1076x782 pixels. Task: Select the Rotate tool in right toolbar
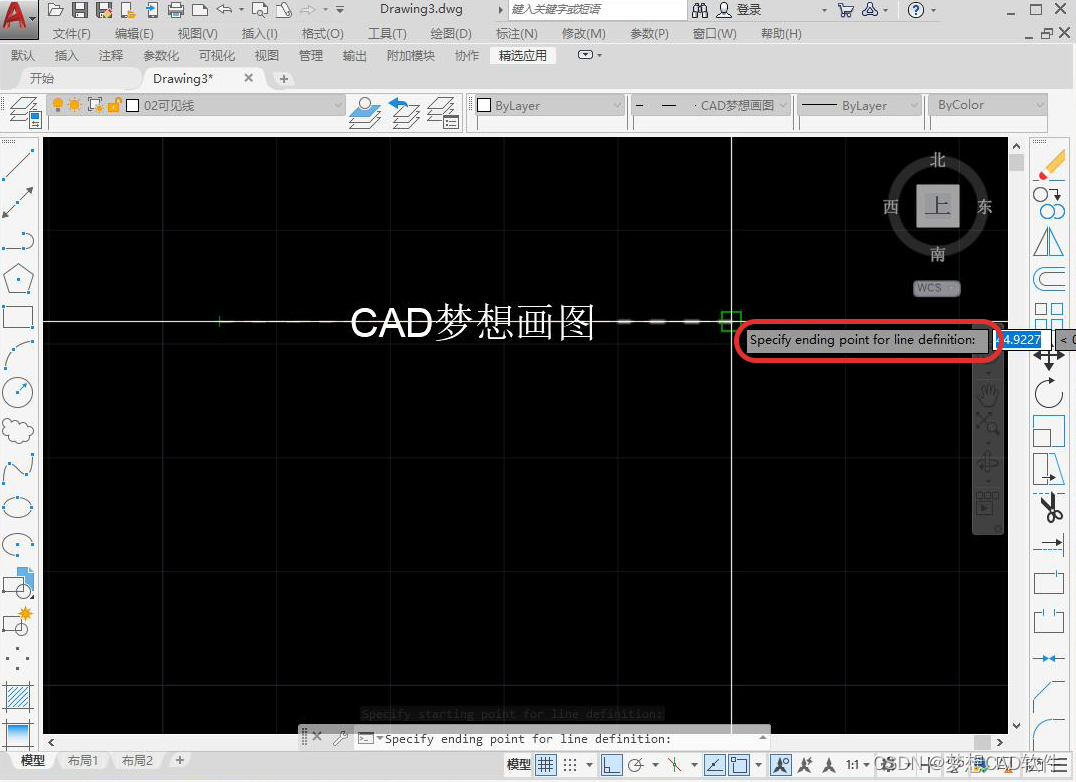(1048, 393)
